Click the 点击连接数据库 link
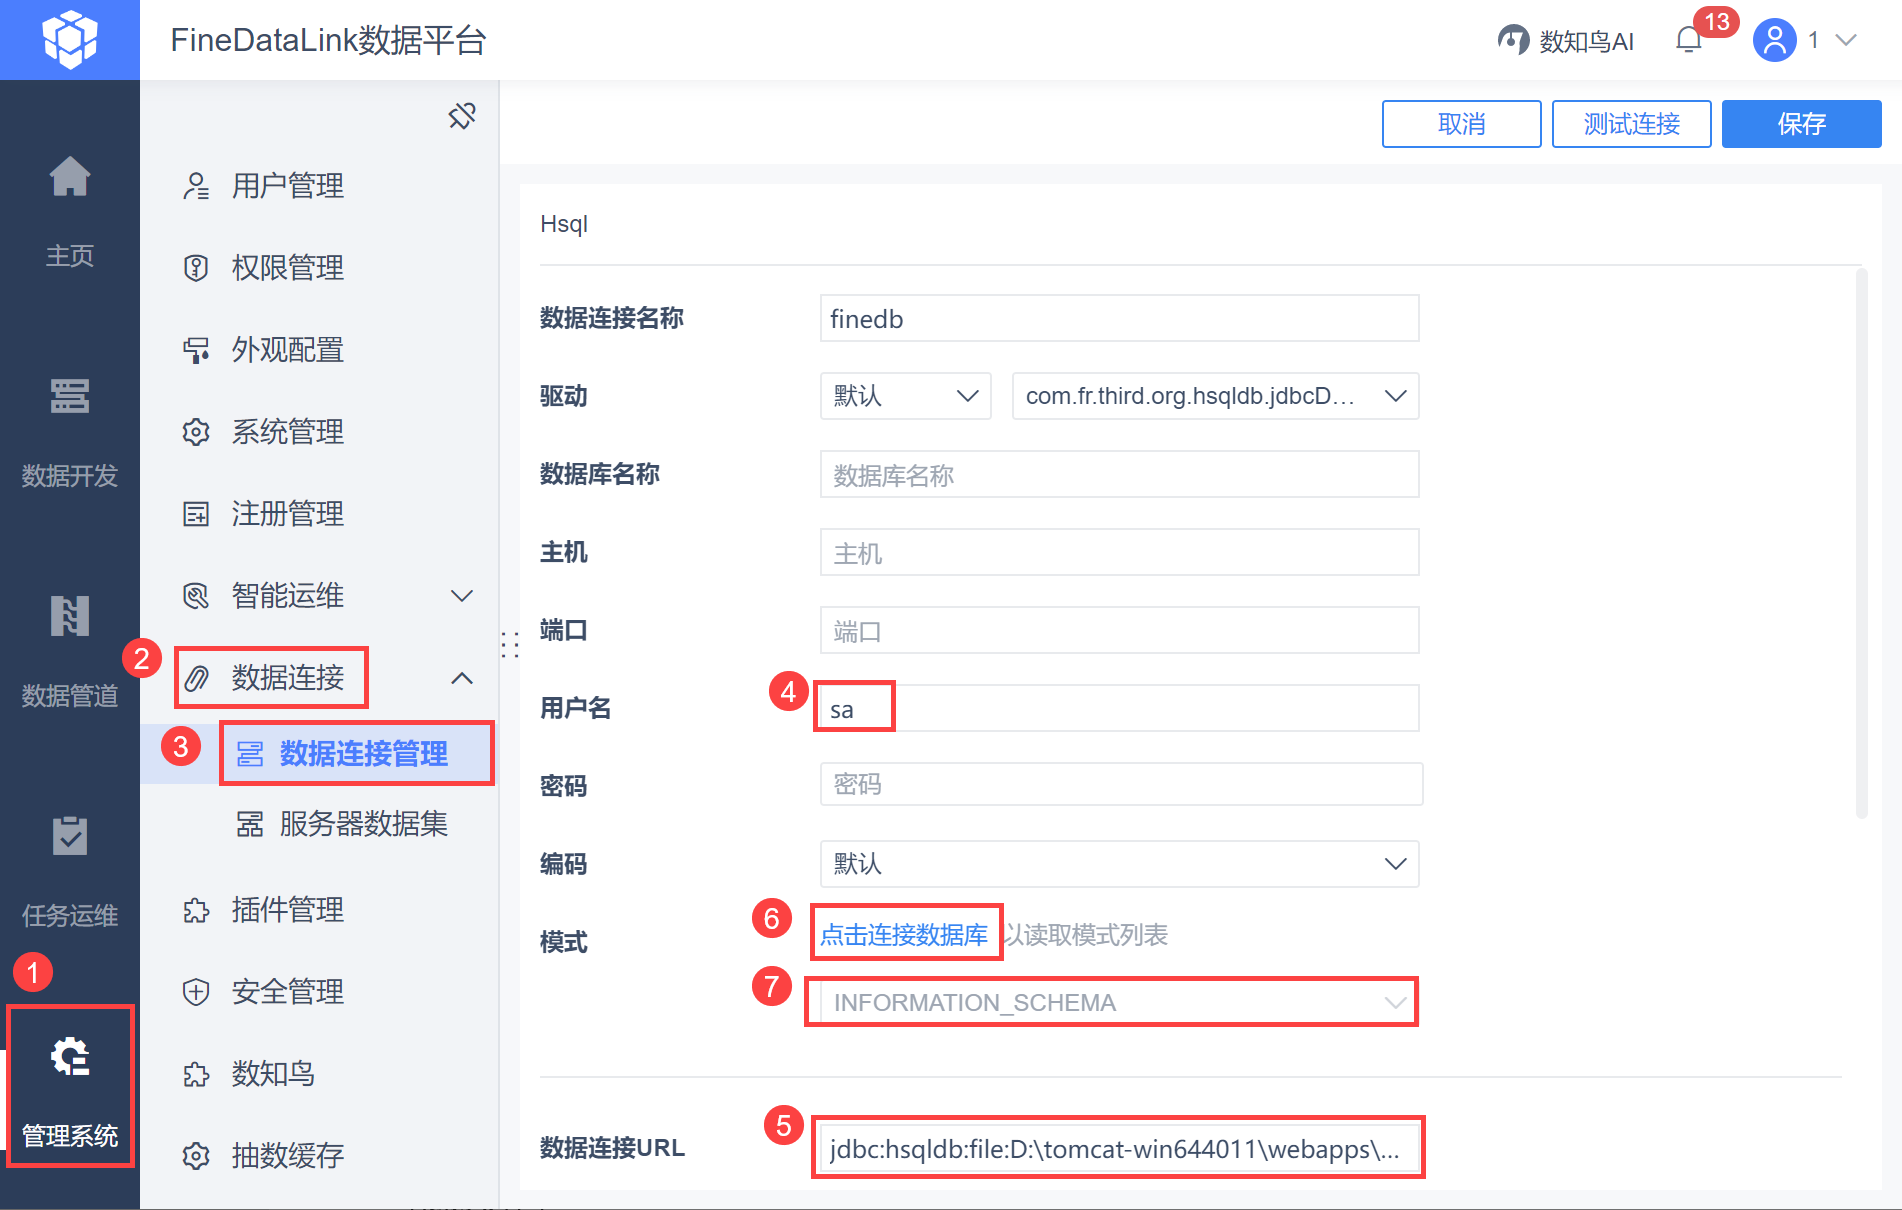1902x1210 pixels. click(904, 935)
